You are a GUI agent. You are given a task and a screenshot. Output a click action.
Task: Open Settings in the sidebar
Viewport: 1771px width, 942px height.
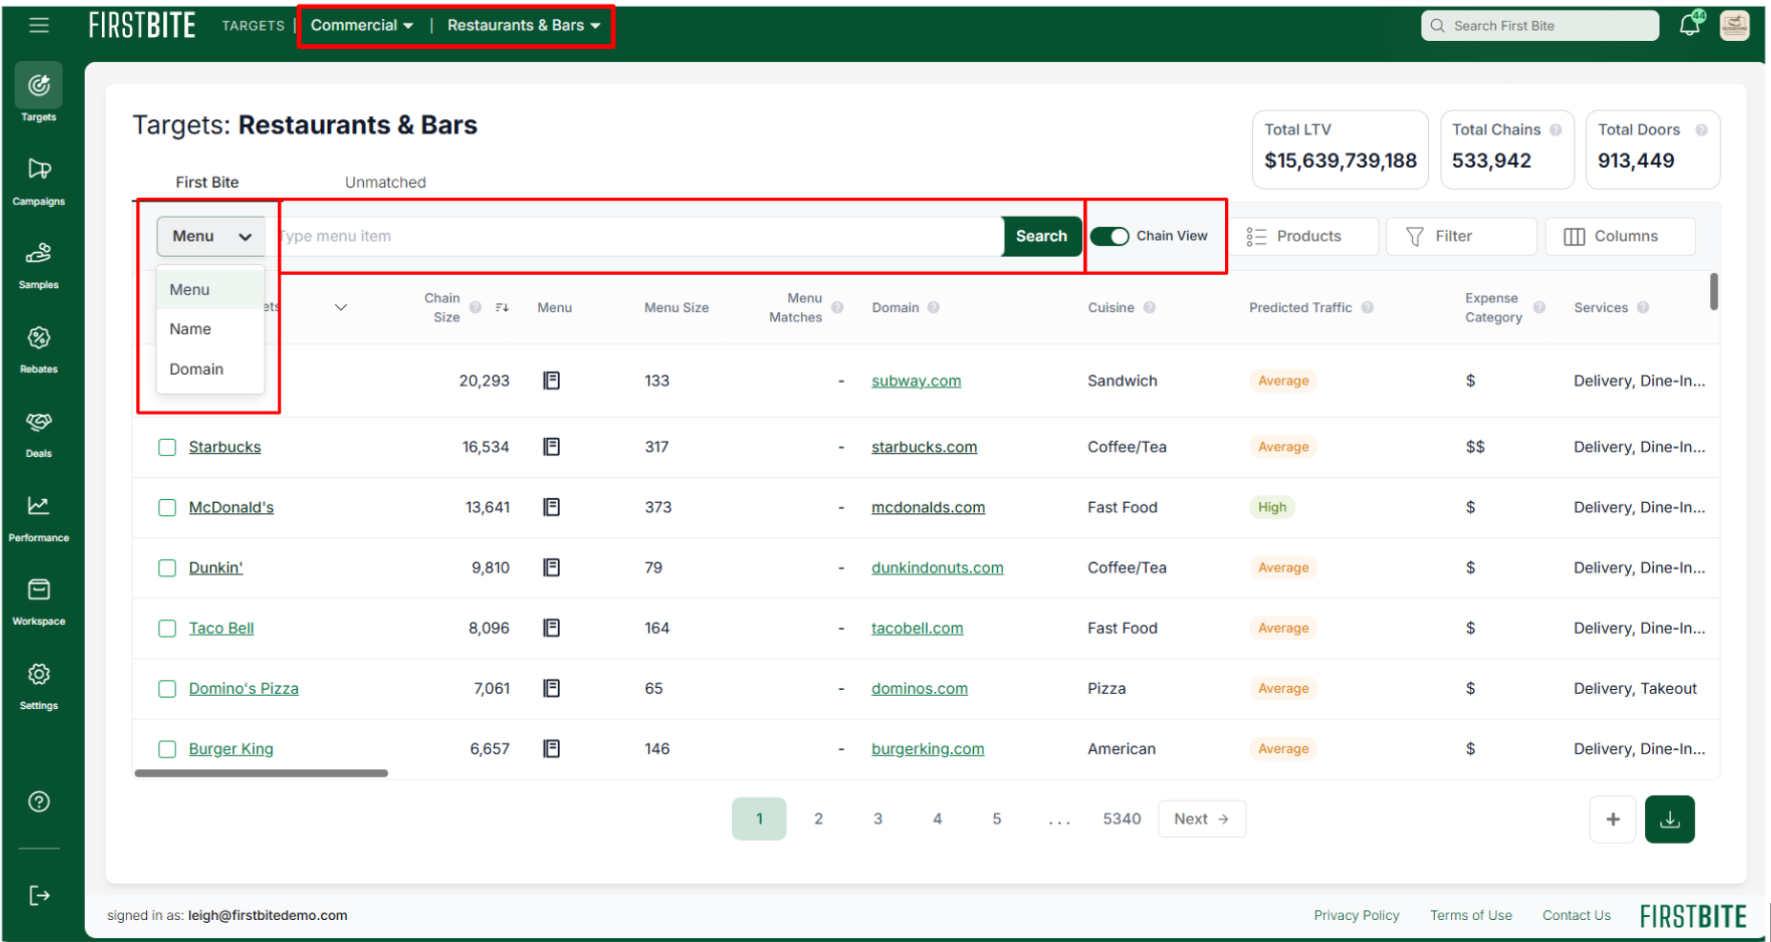tap(39, 685)
